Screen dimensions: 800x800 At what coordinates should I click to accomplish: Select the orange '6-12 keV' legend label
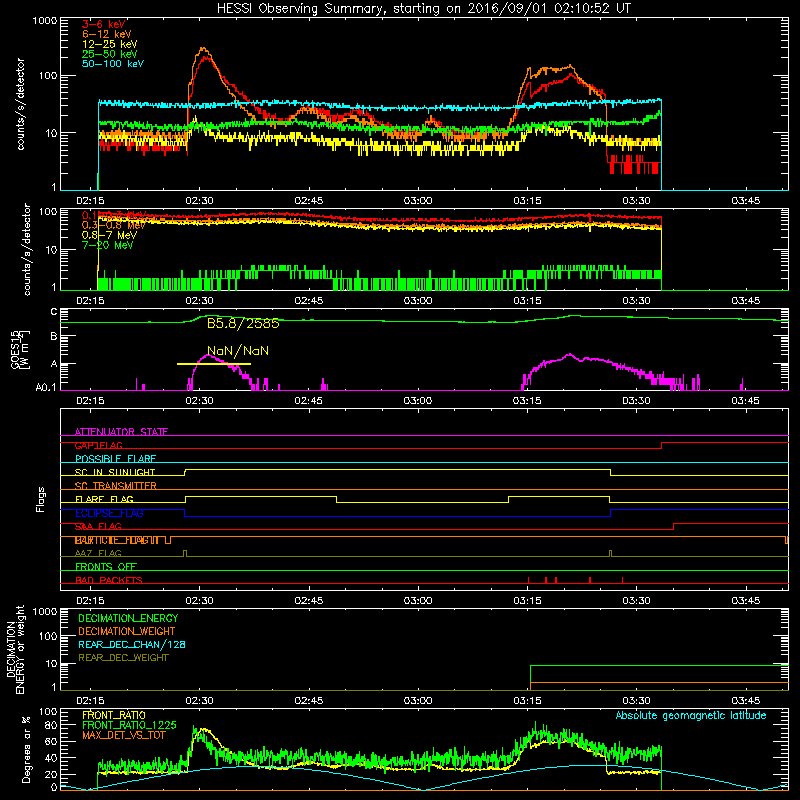click(x=107, y=34)
